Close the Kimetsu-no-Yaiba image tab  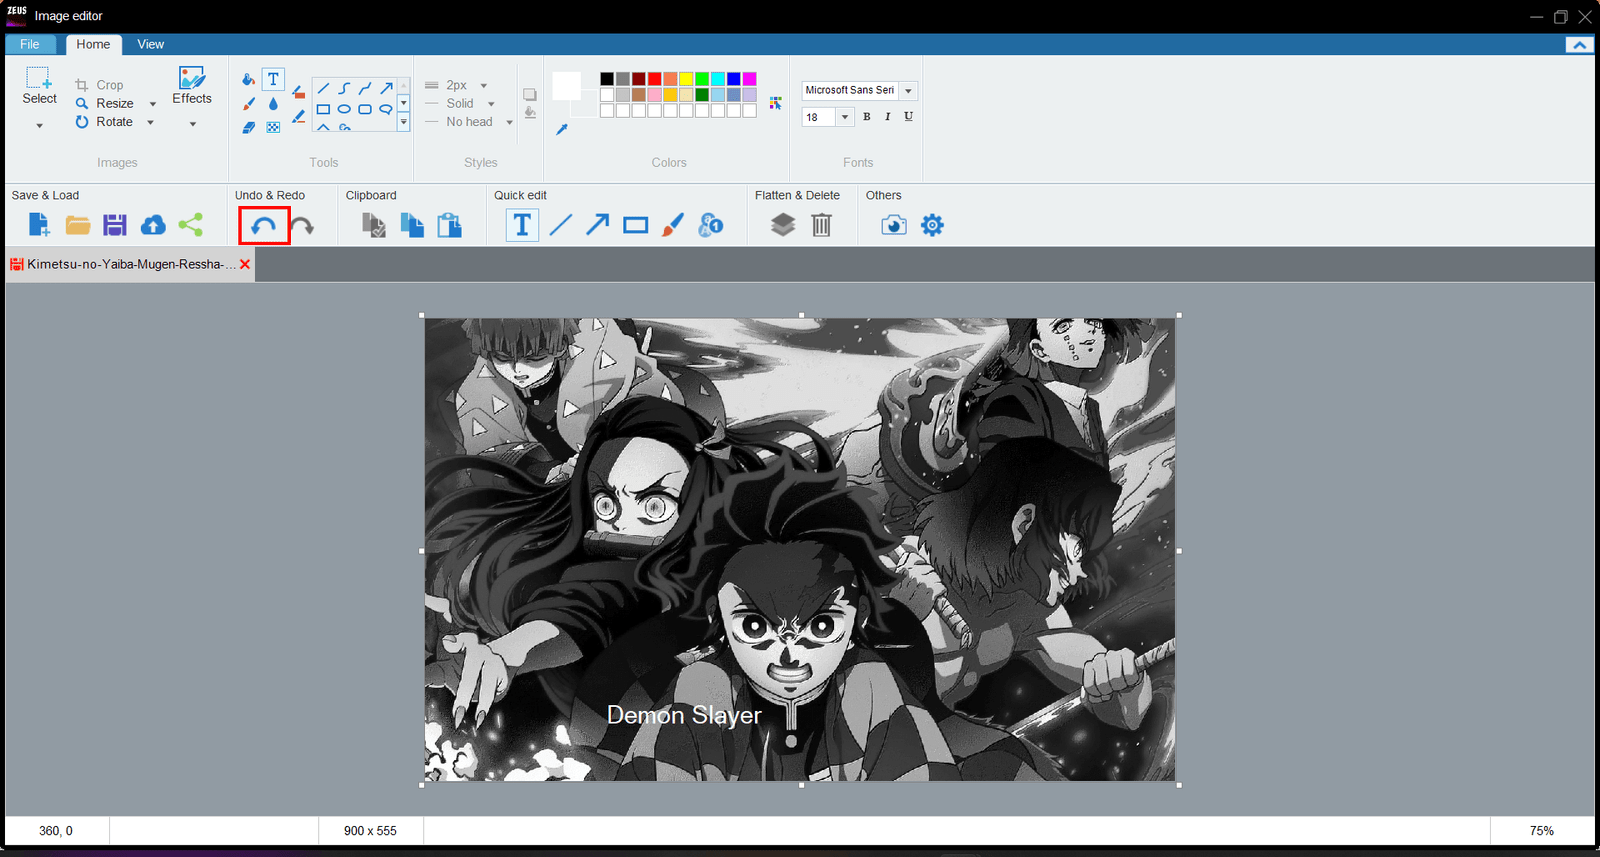245,264
